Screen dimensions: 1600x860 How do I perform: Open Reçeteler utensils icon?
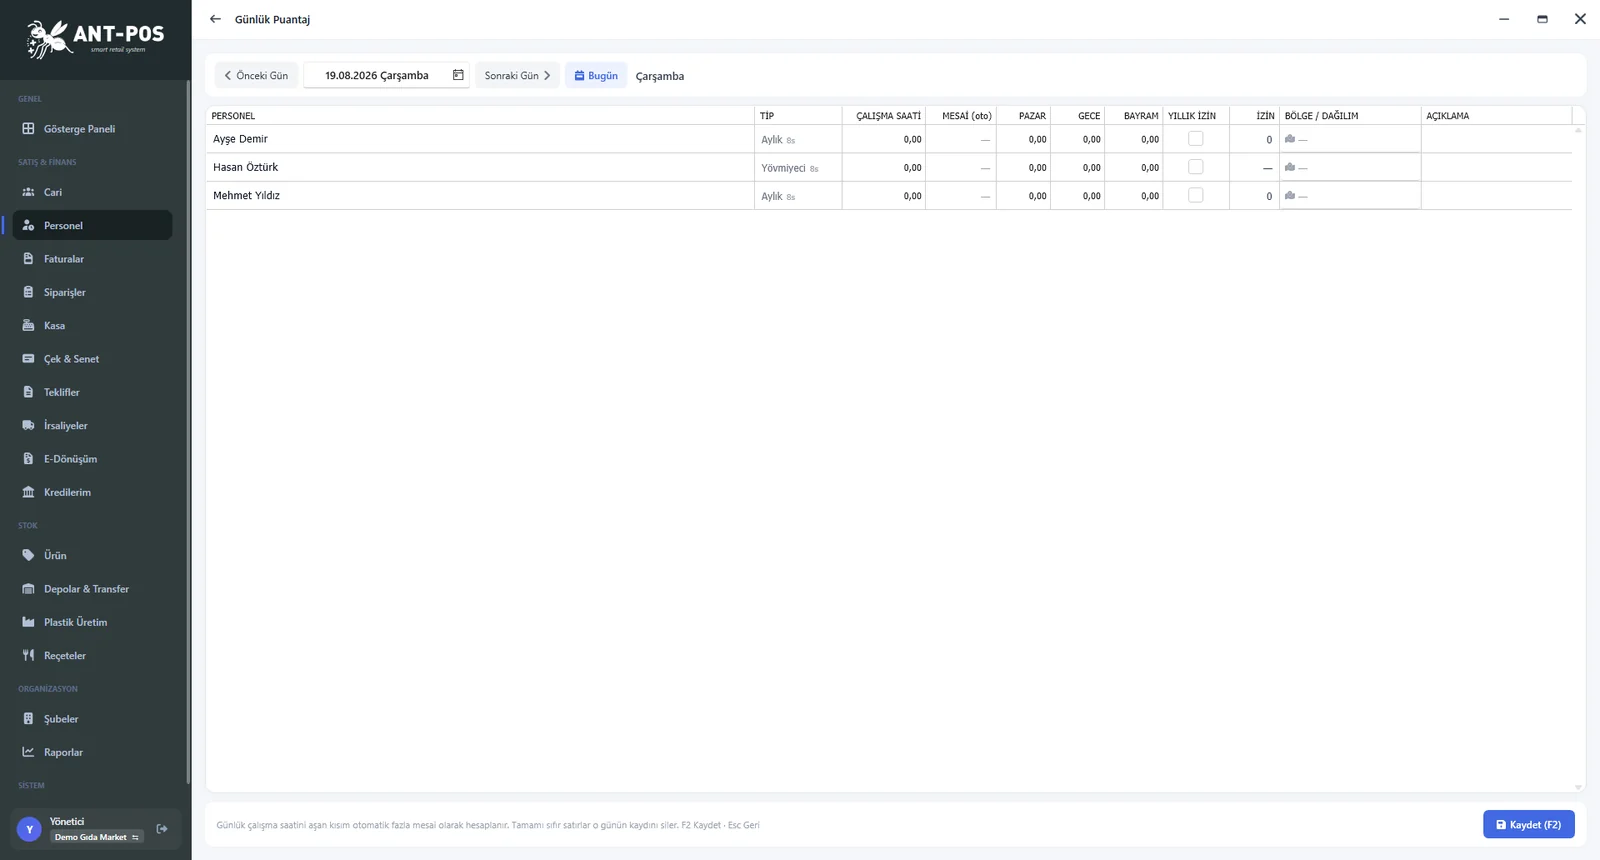pyautogui.click(x=28, y=656)
